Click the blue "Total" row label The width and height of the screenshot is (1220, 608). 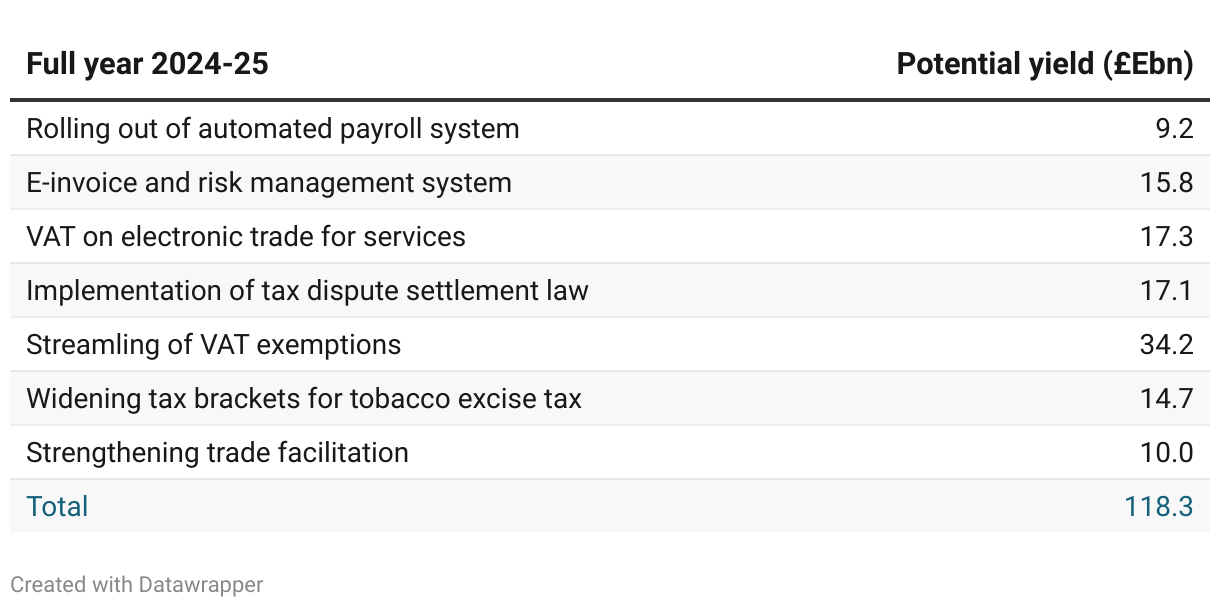[x=57, y=507]
